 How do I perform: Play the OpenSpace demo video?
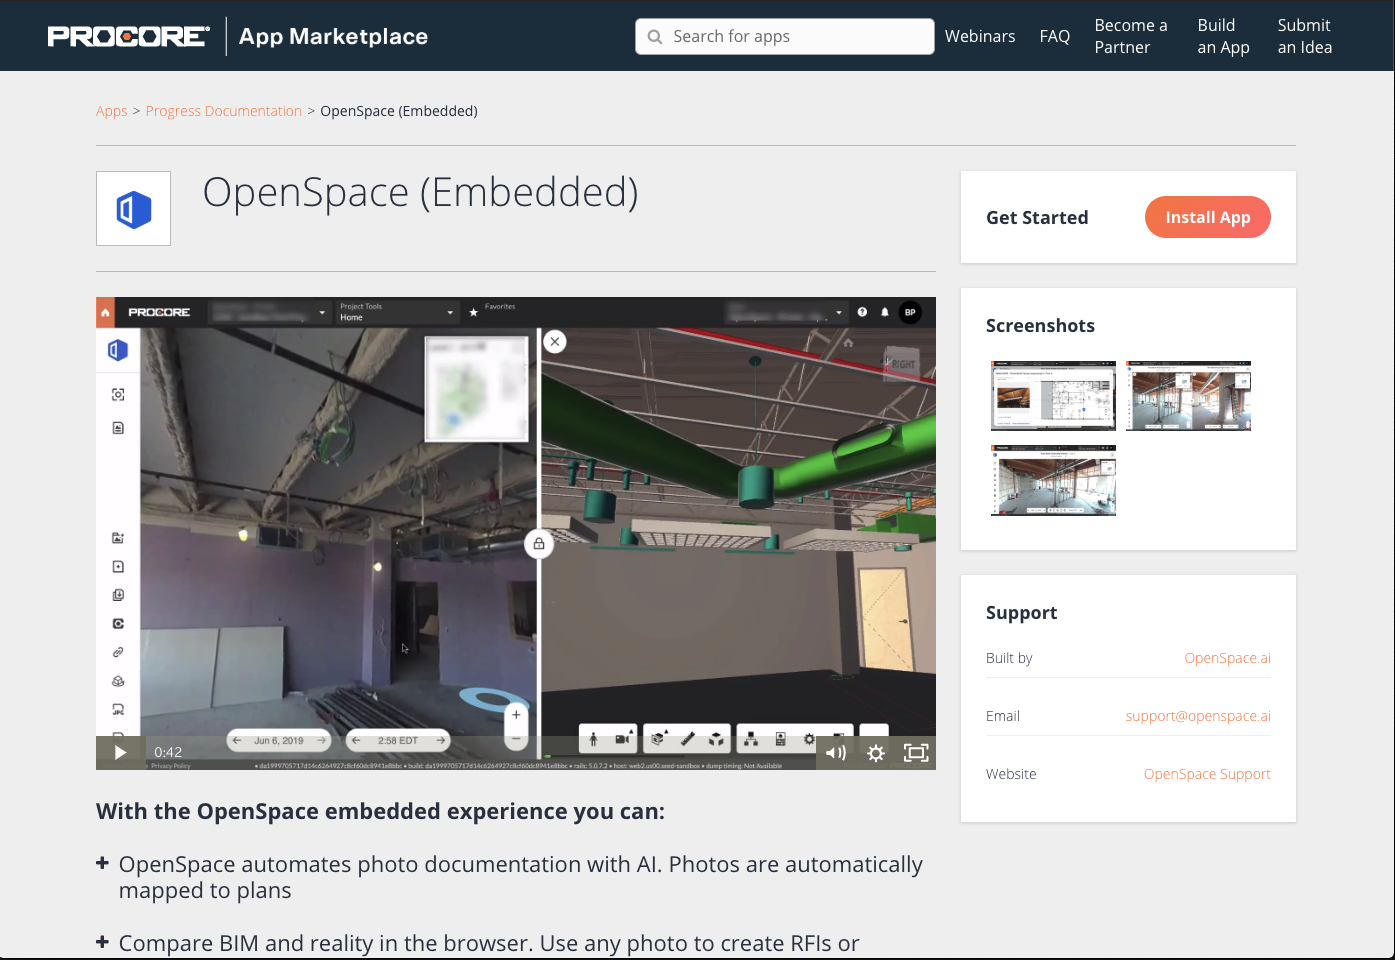[x=120, y=753]
